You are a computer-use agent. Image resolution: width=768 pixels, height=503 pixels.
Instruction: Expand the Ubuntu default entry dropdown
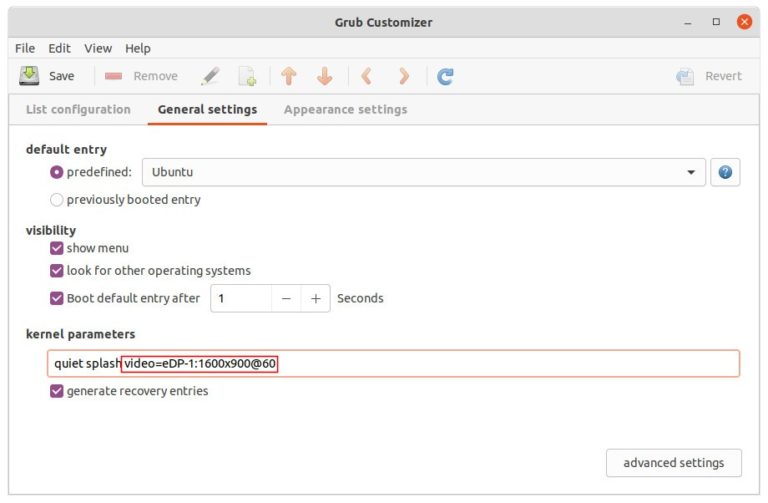[x=424, y=172]
